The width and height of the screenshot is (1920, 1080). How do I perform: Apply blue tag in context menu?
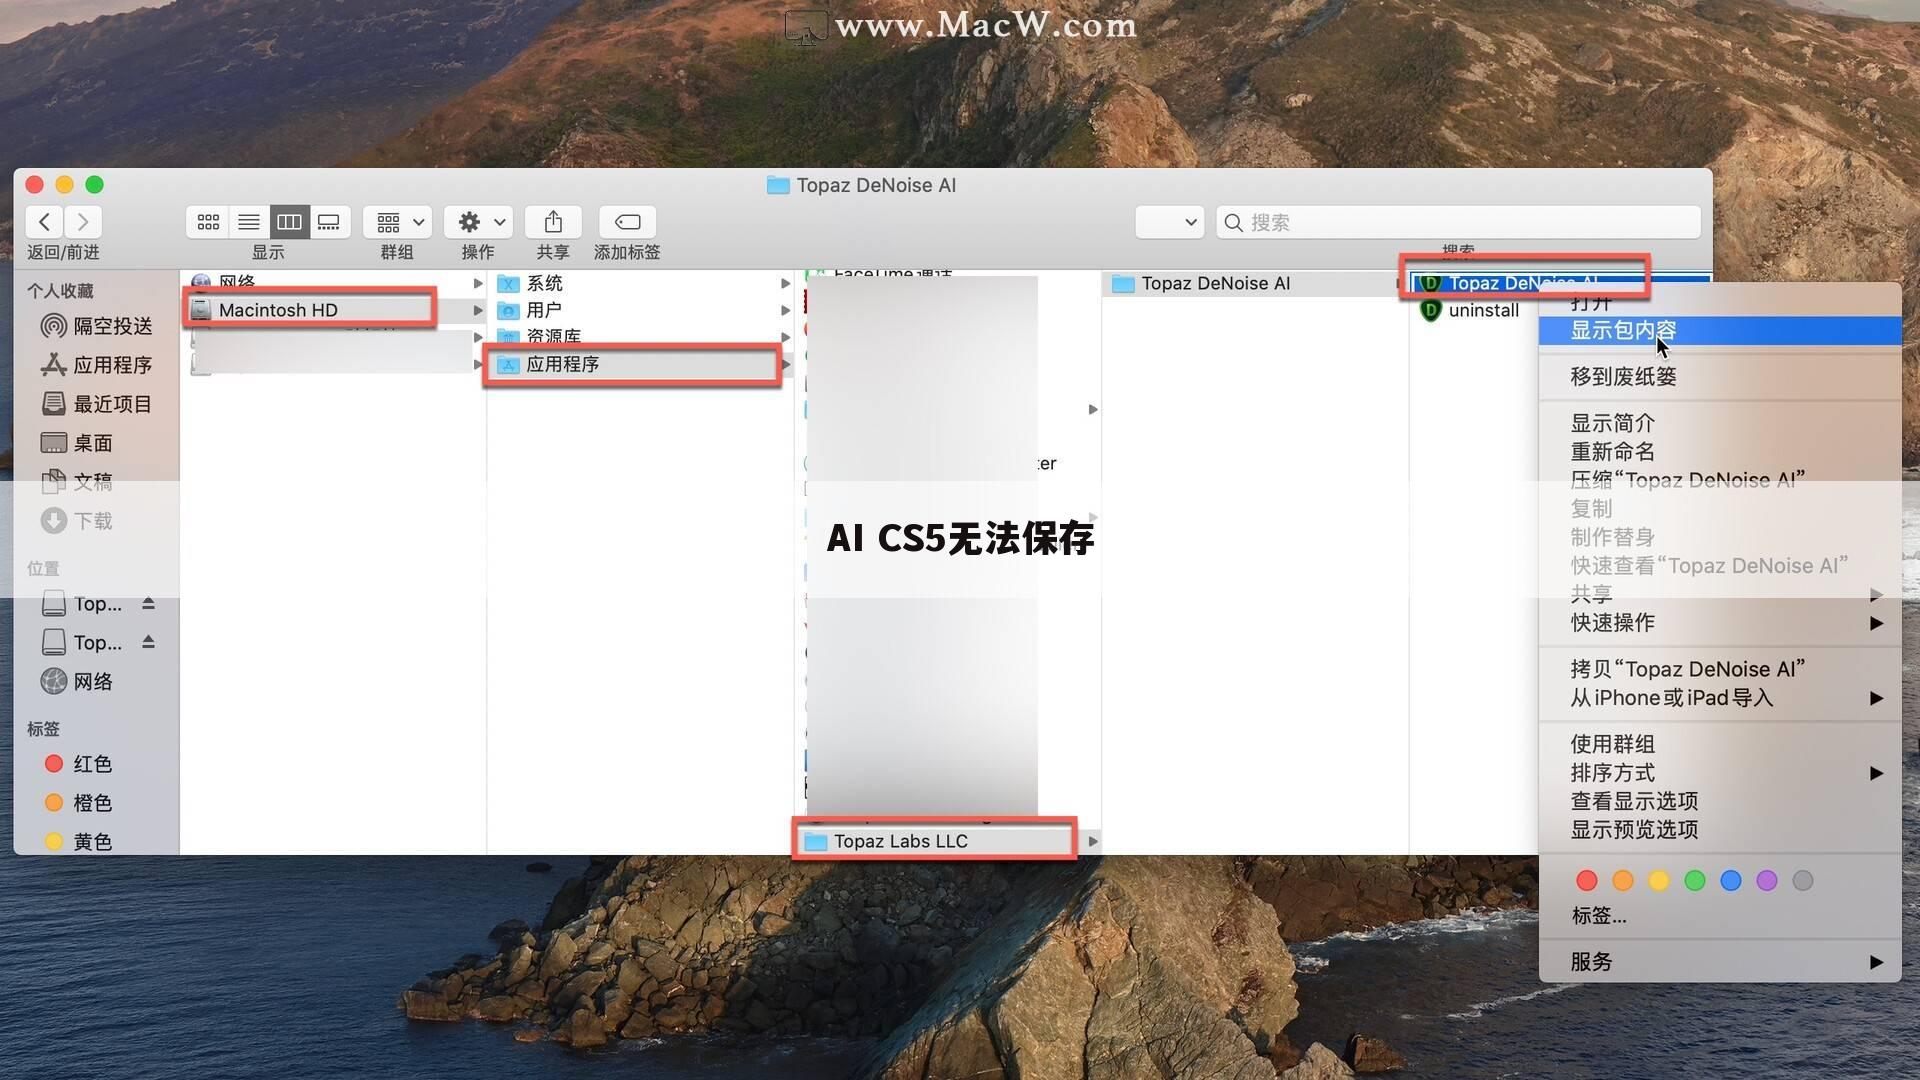(1730, 881)
